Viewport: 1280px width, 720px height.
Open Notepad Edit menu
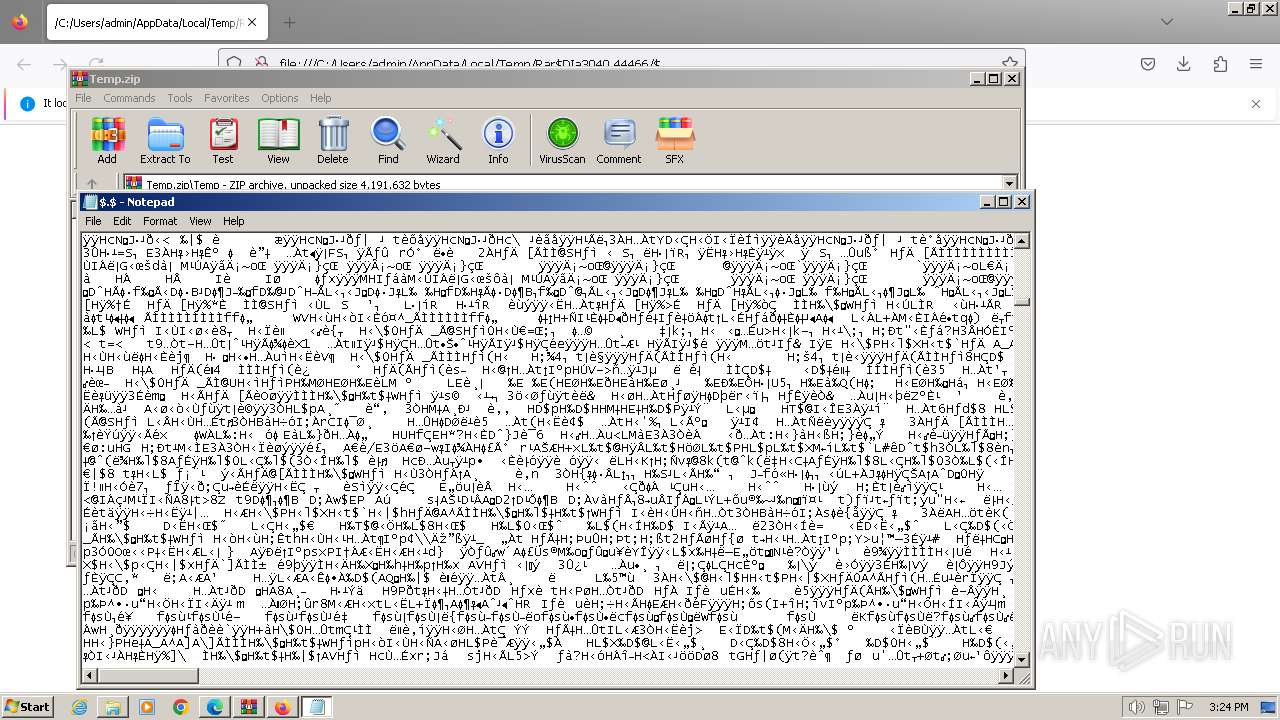(x=122, y=221)
